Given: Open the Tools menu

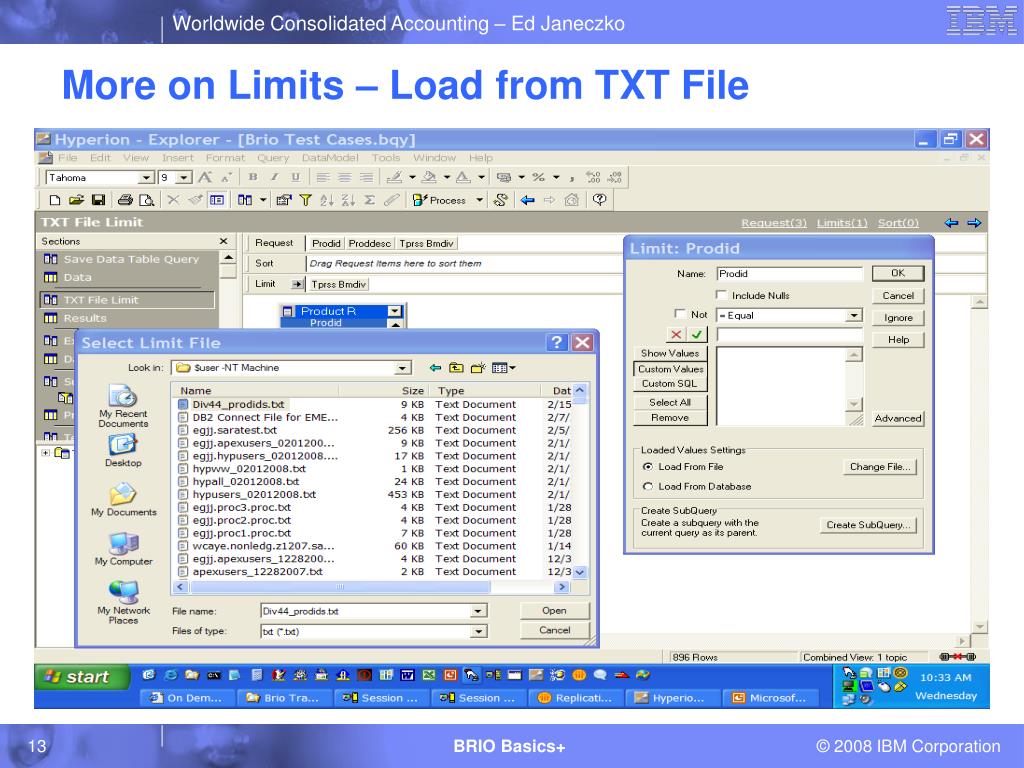Looking at the screenshot, I should (385, 157).
